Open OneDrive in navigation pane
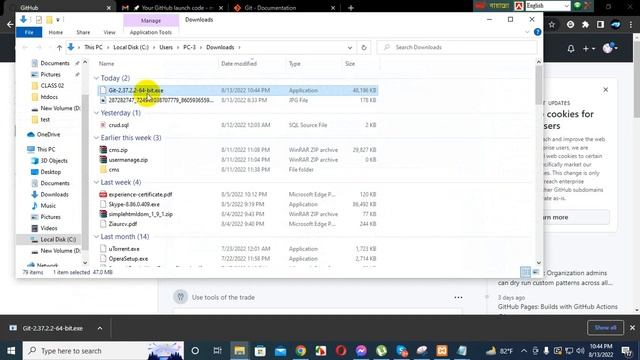Image resolution: width=640 pixels, height=360 pixels. tap(48, 134)
